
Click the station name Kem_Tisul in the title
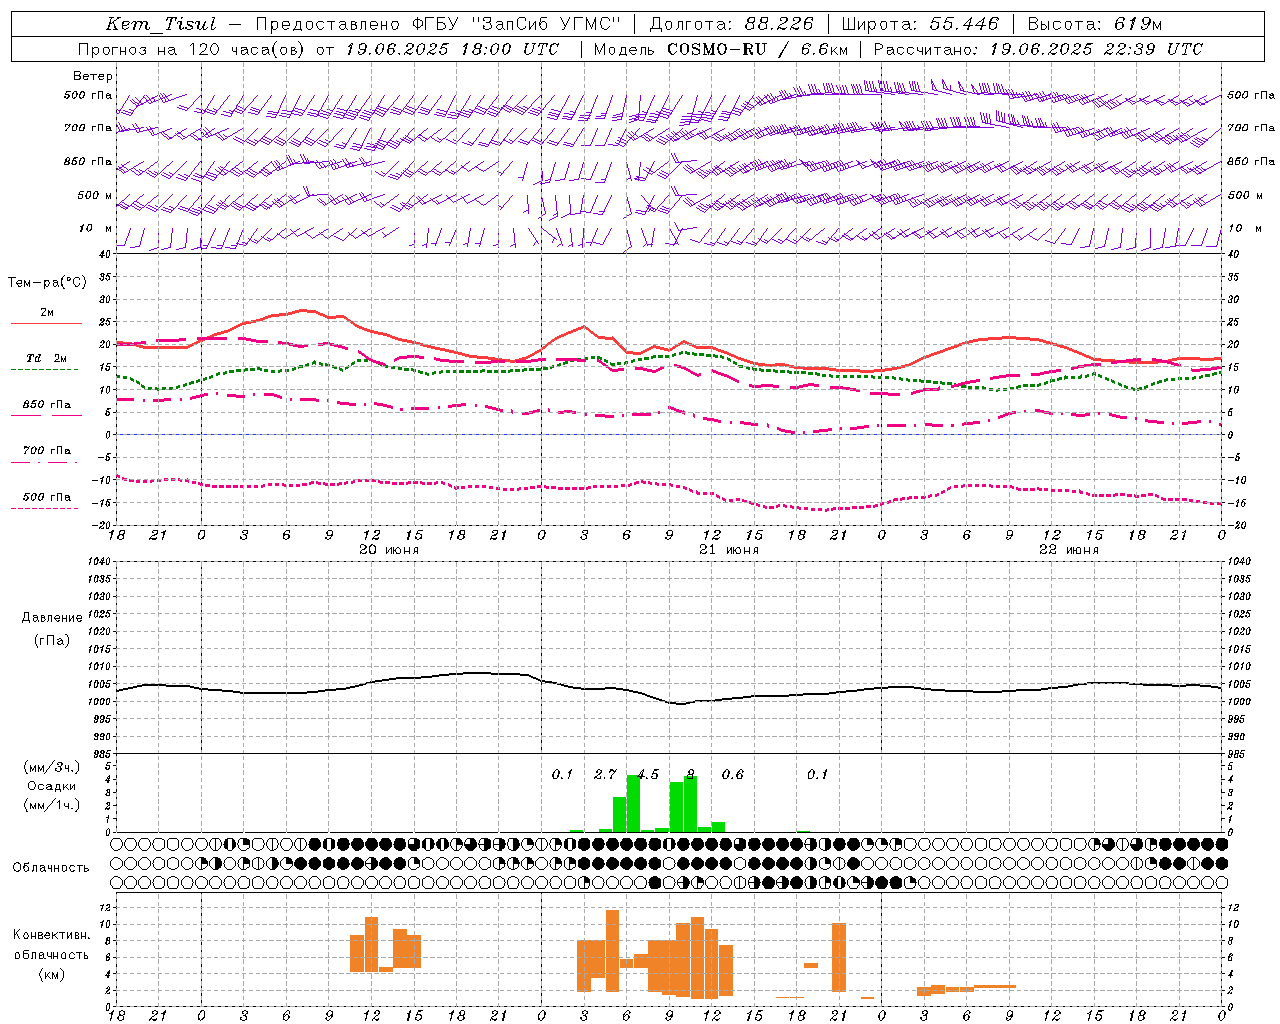160,24
